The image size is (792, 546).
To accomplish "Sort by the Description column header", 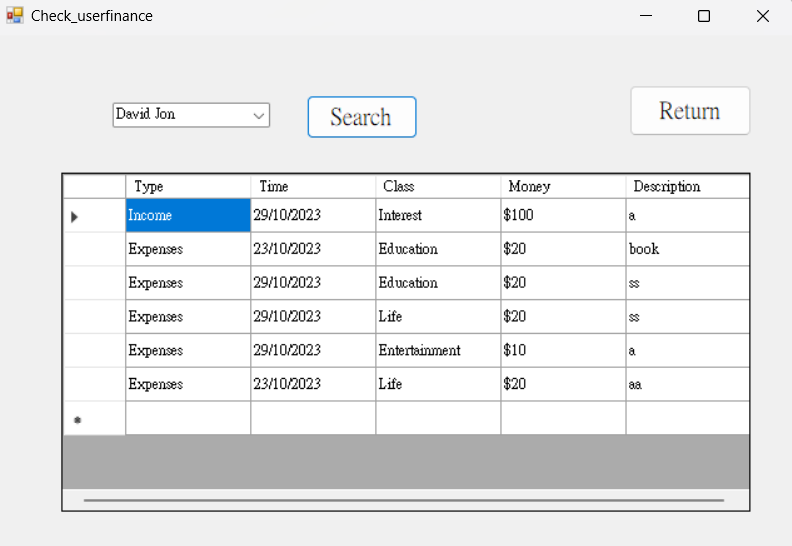I will pos(688,186).
